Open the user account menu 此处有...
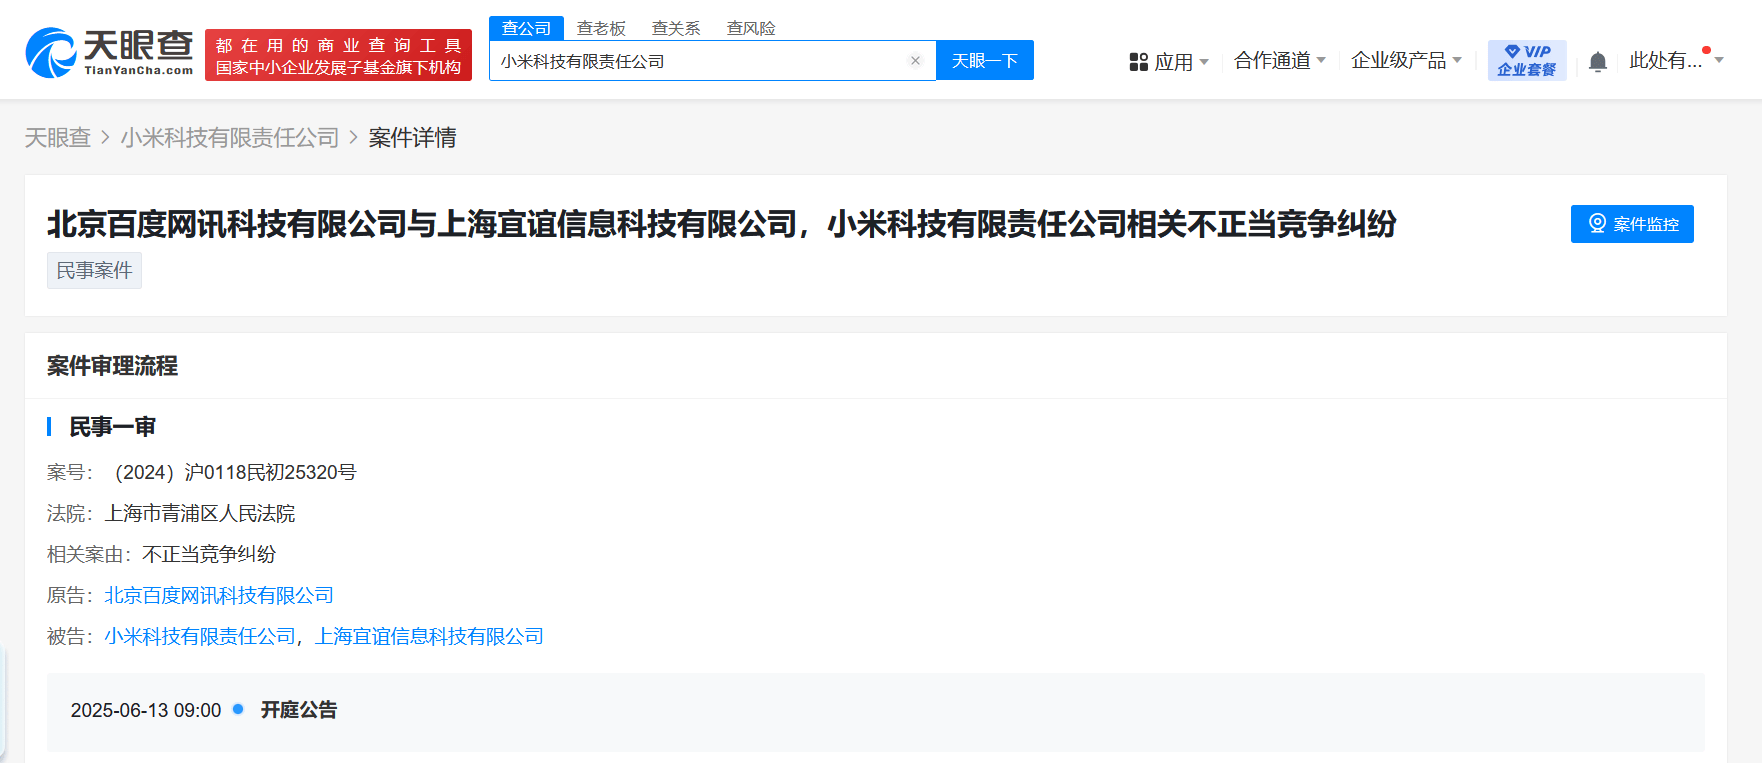1762x763 pixels. pyautogui.click(x=1676, y=61)
